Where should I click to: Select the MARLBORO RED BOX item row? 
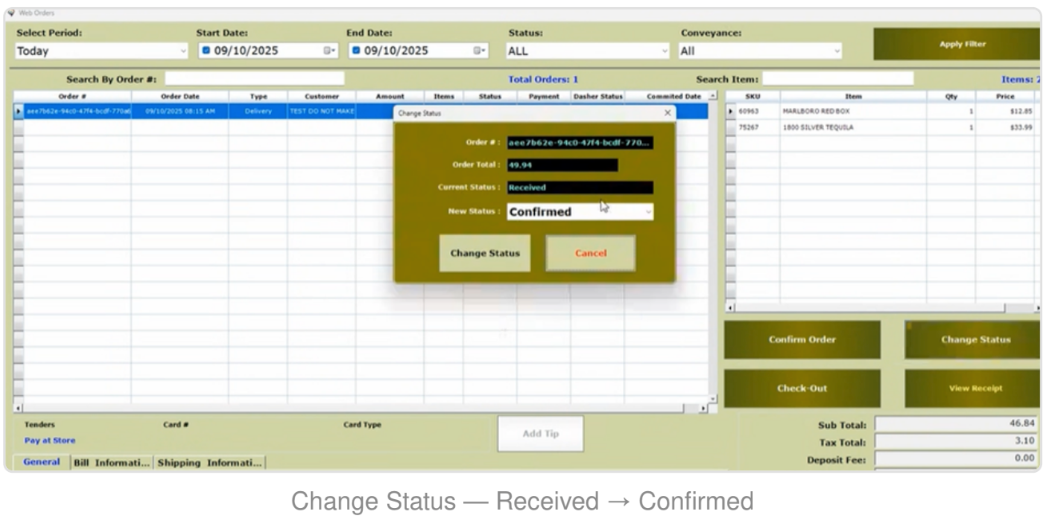[884, 111]
